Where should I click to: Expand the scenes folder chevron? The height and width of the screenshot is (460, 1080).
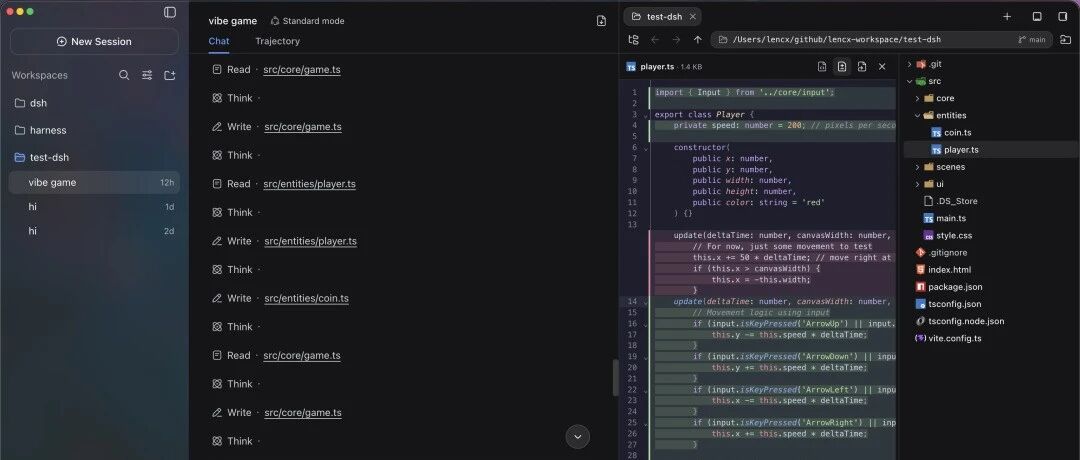click(x=917, y=167)
